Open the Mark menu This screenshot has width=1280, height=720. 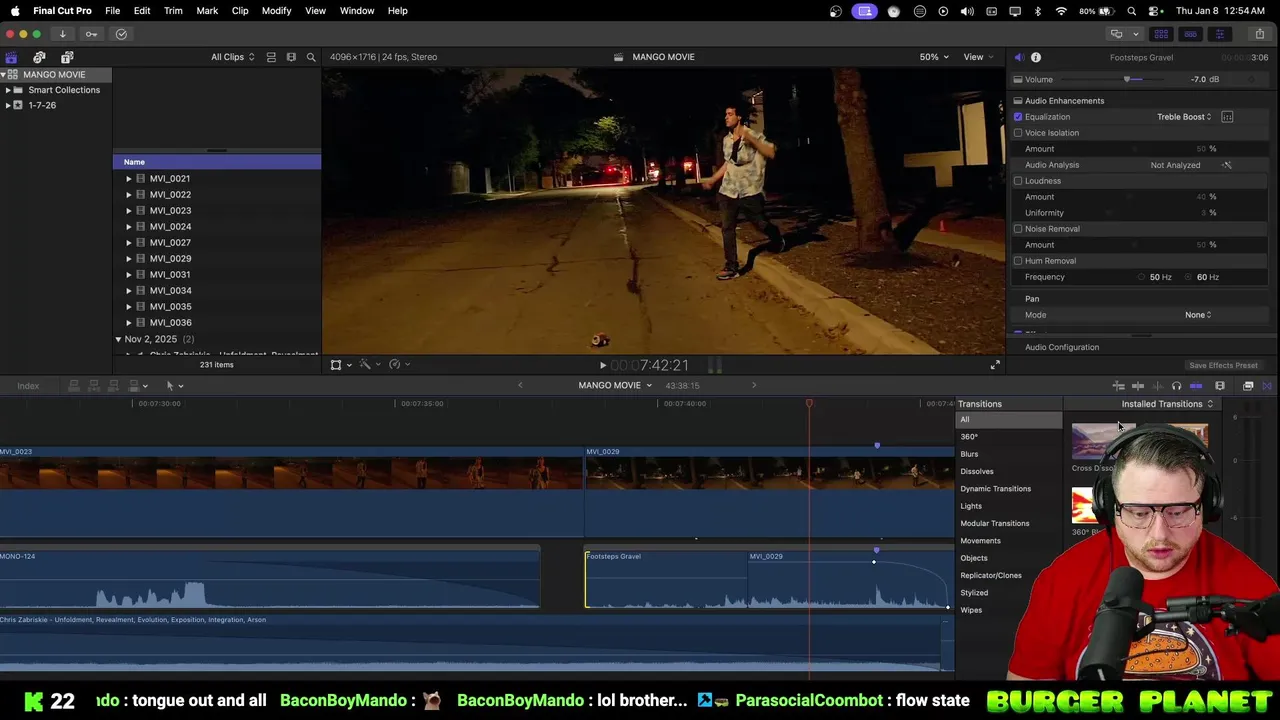click(207, 11)
